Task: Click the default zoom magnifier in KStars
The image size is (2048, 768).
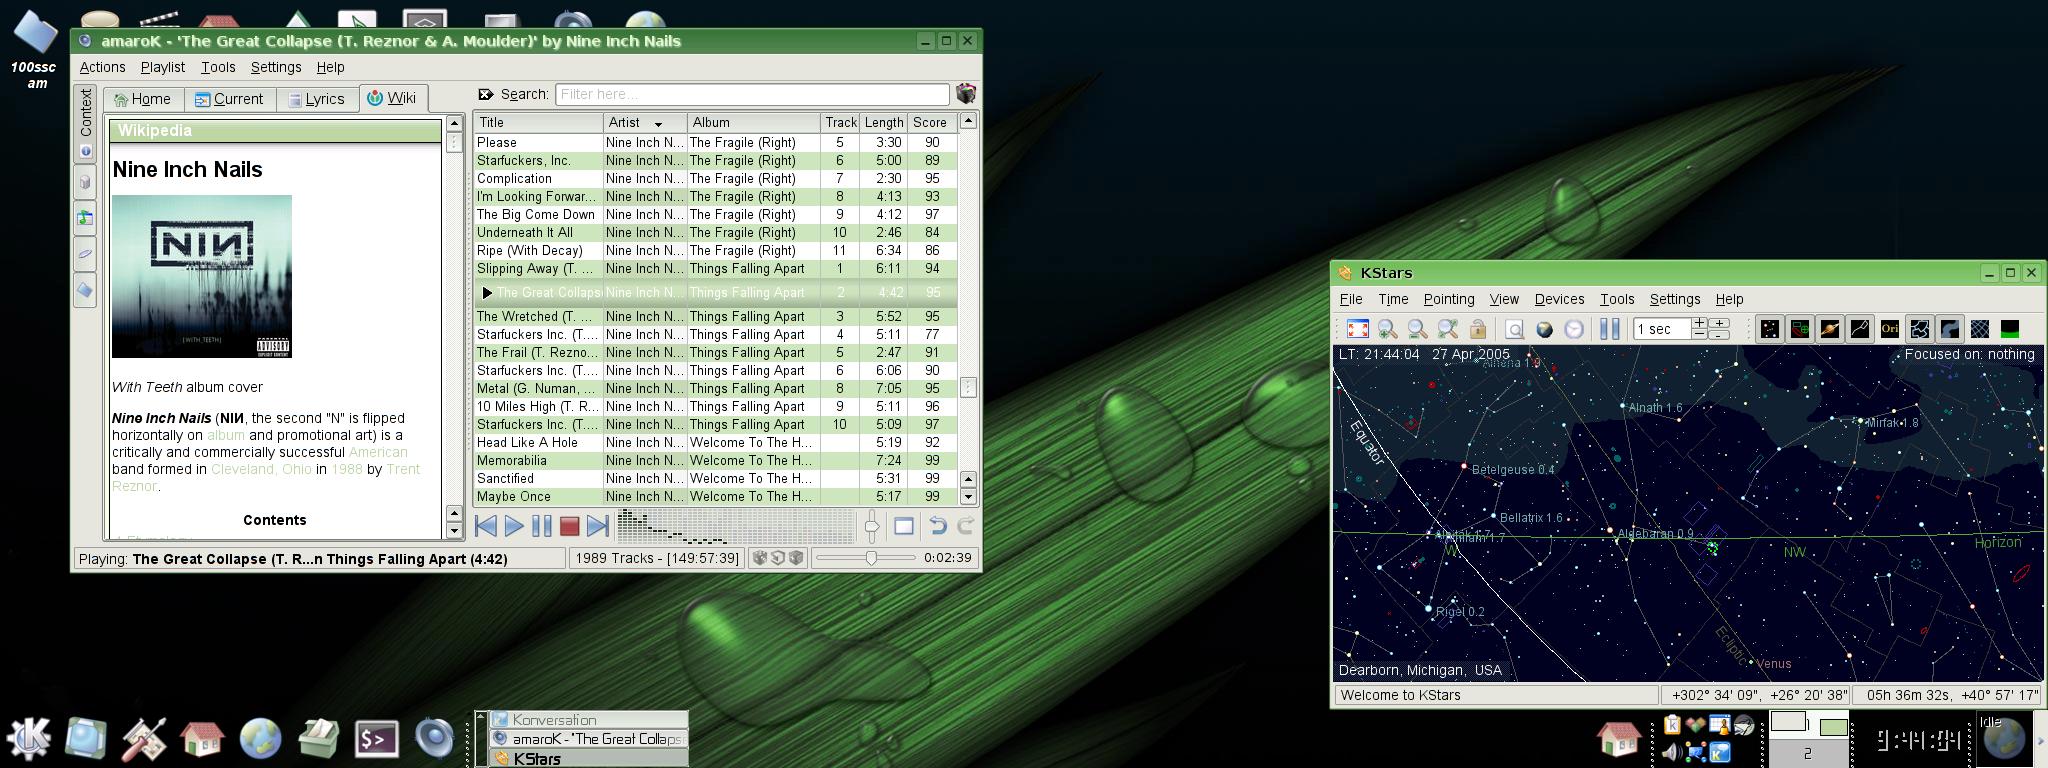Action: point(1448,329)
